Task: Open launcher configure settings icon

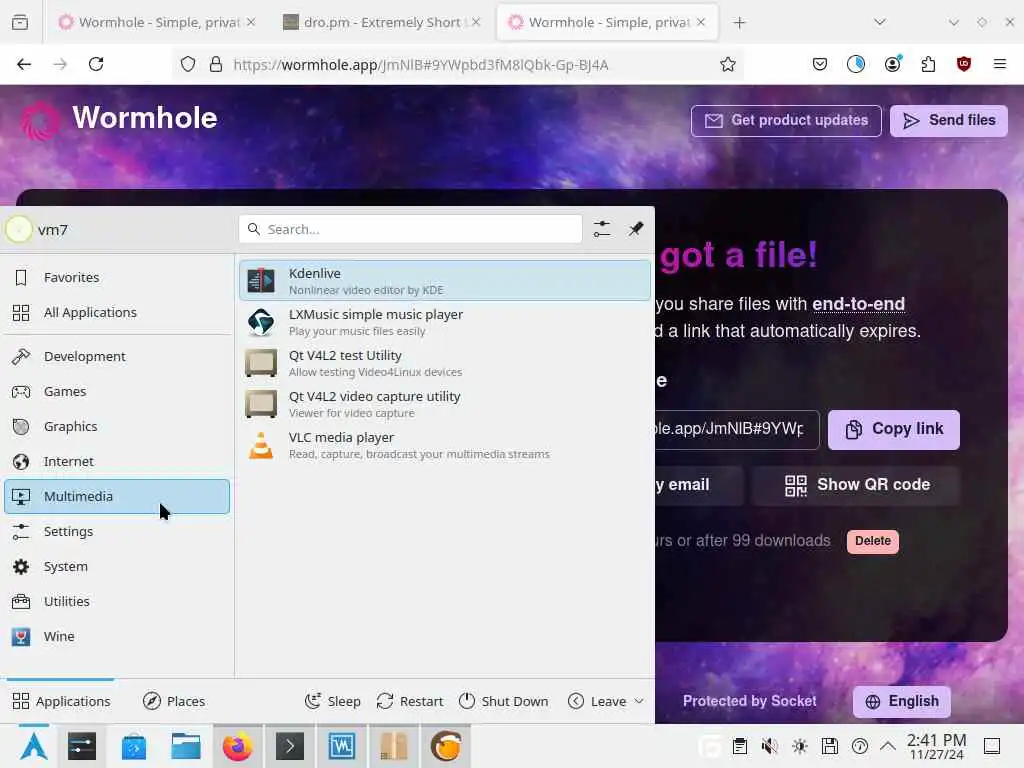Action: point(601,229)
